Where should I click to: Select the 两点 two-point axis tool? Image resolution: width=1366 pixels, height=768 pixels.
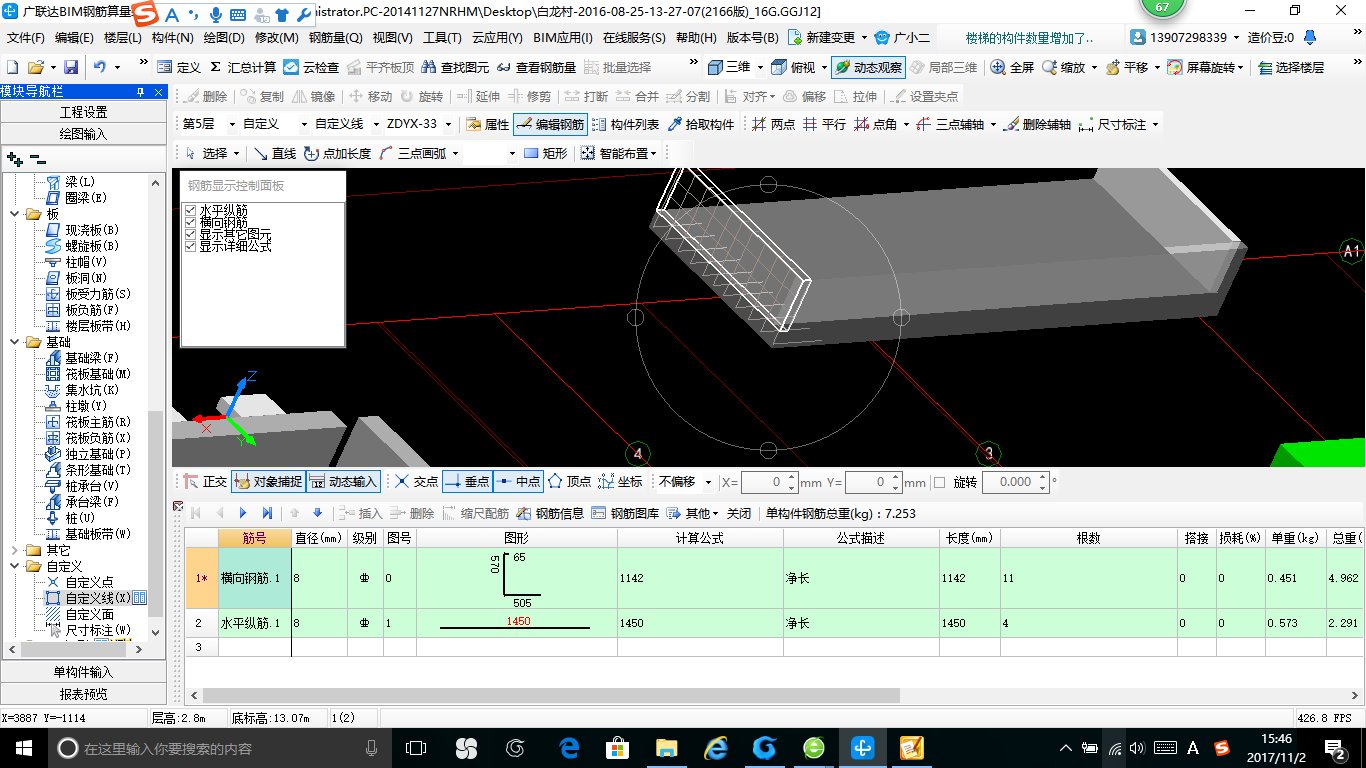point(773,124)
